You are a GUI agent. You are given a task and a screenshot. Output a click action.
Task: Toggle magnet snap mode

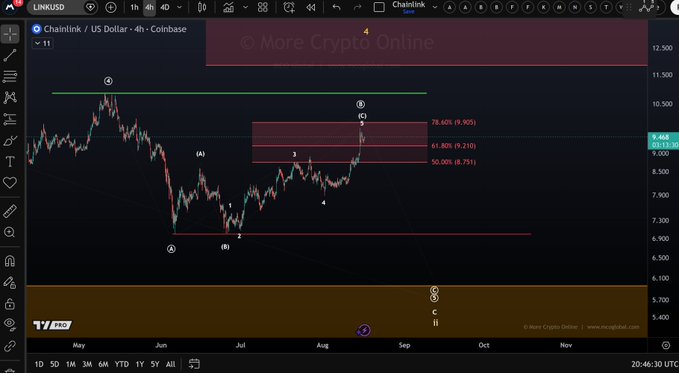(10, 261)
